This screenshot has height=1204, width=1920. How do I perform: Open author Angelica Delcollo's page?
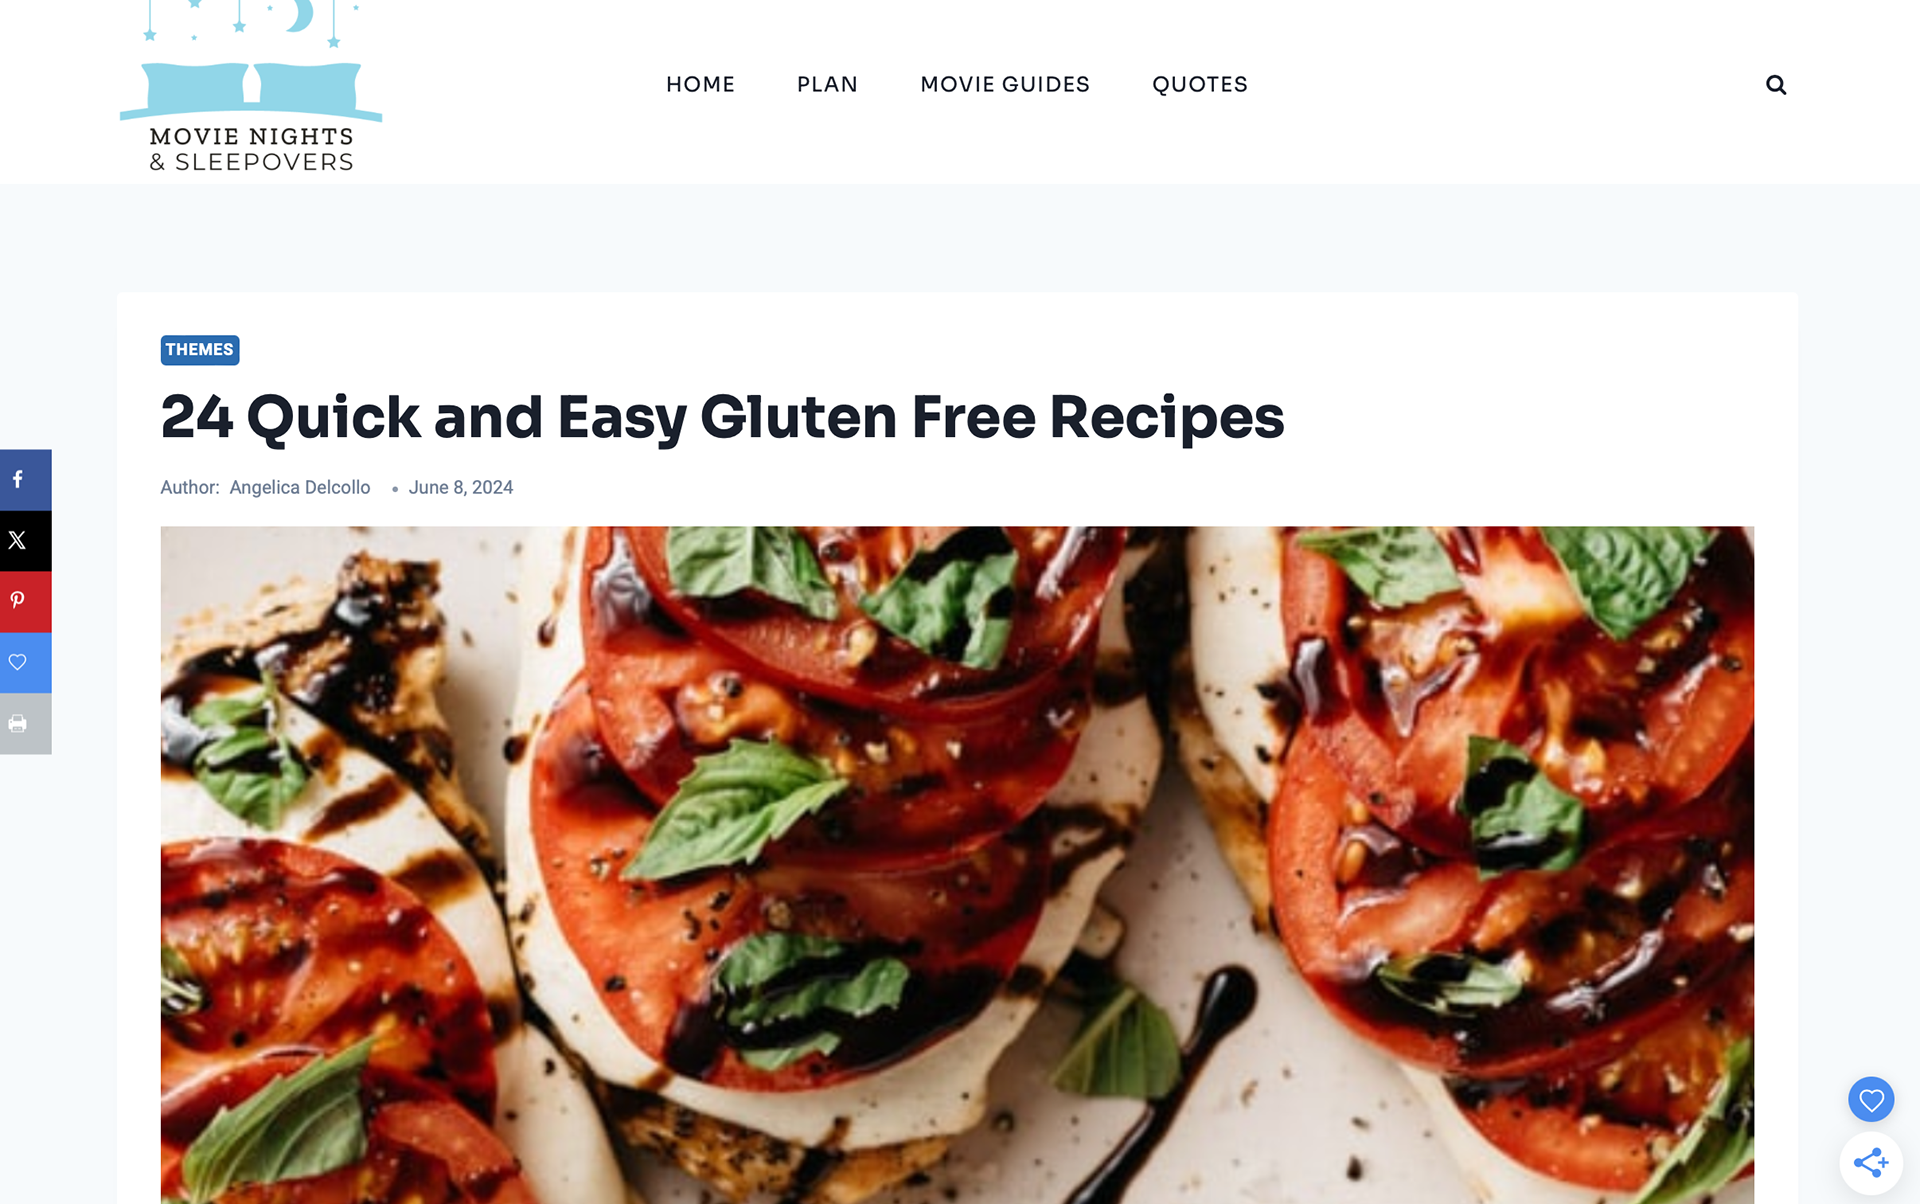click(300, 488)
